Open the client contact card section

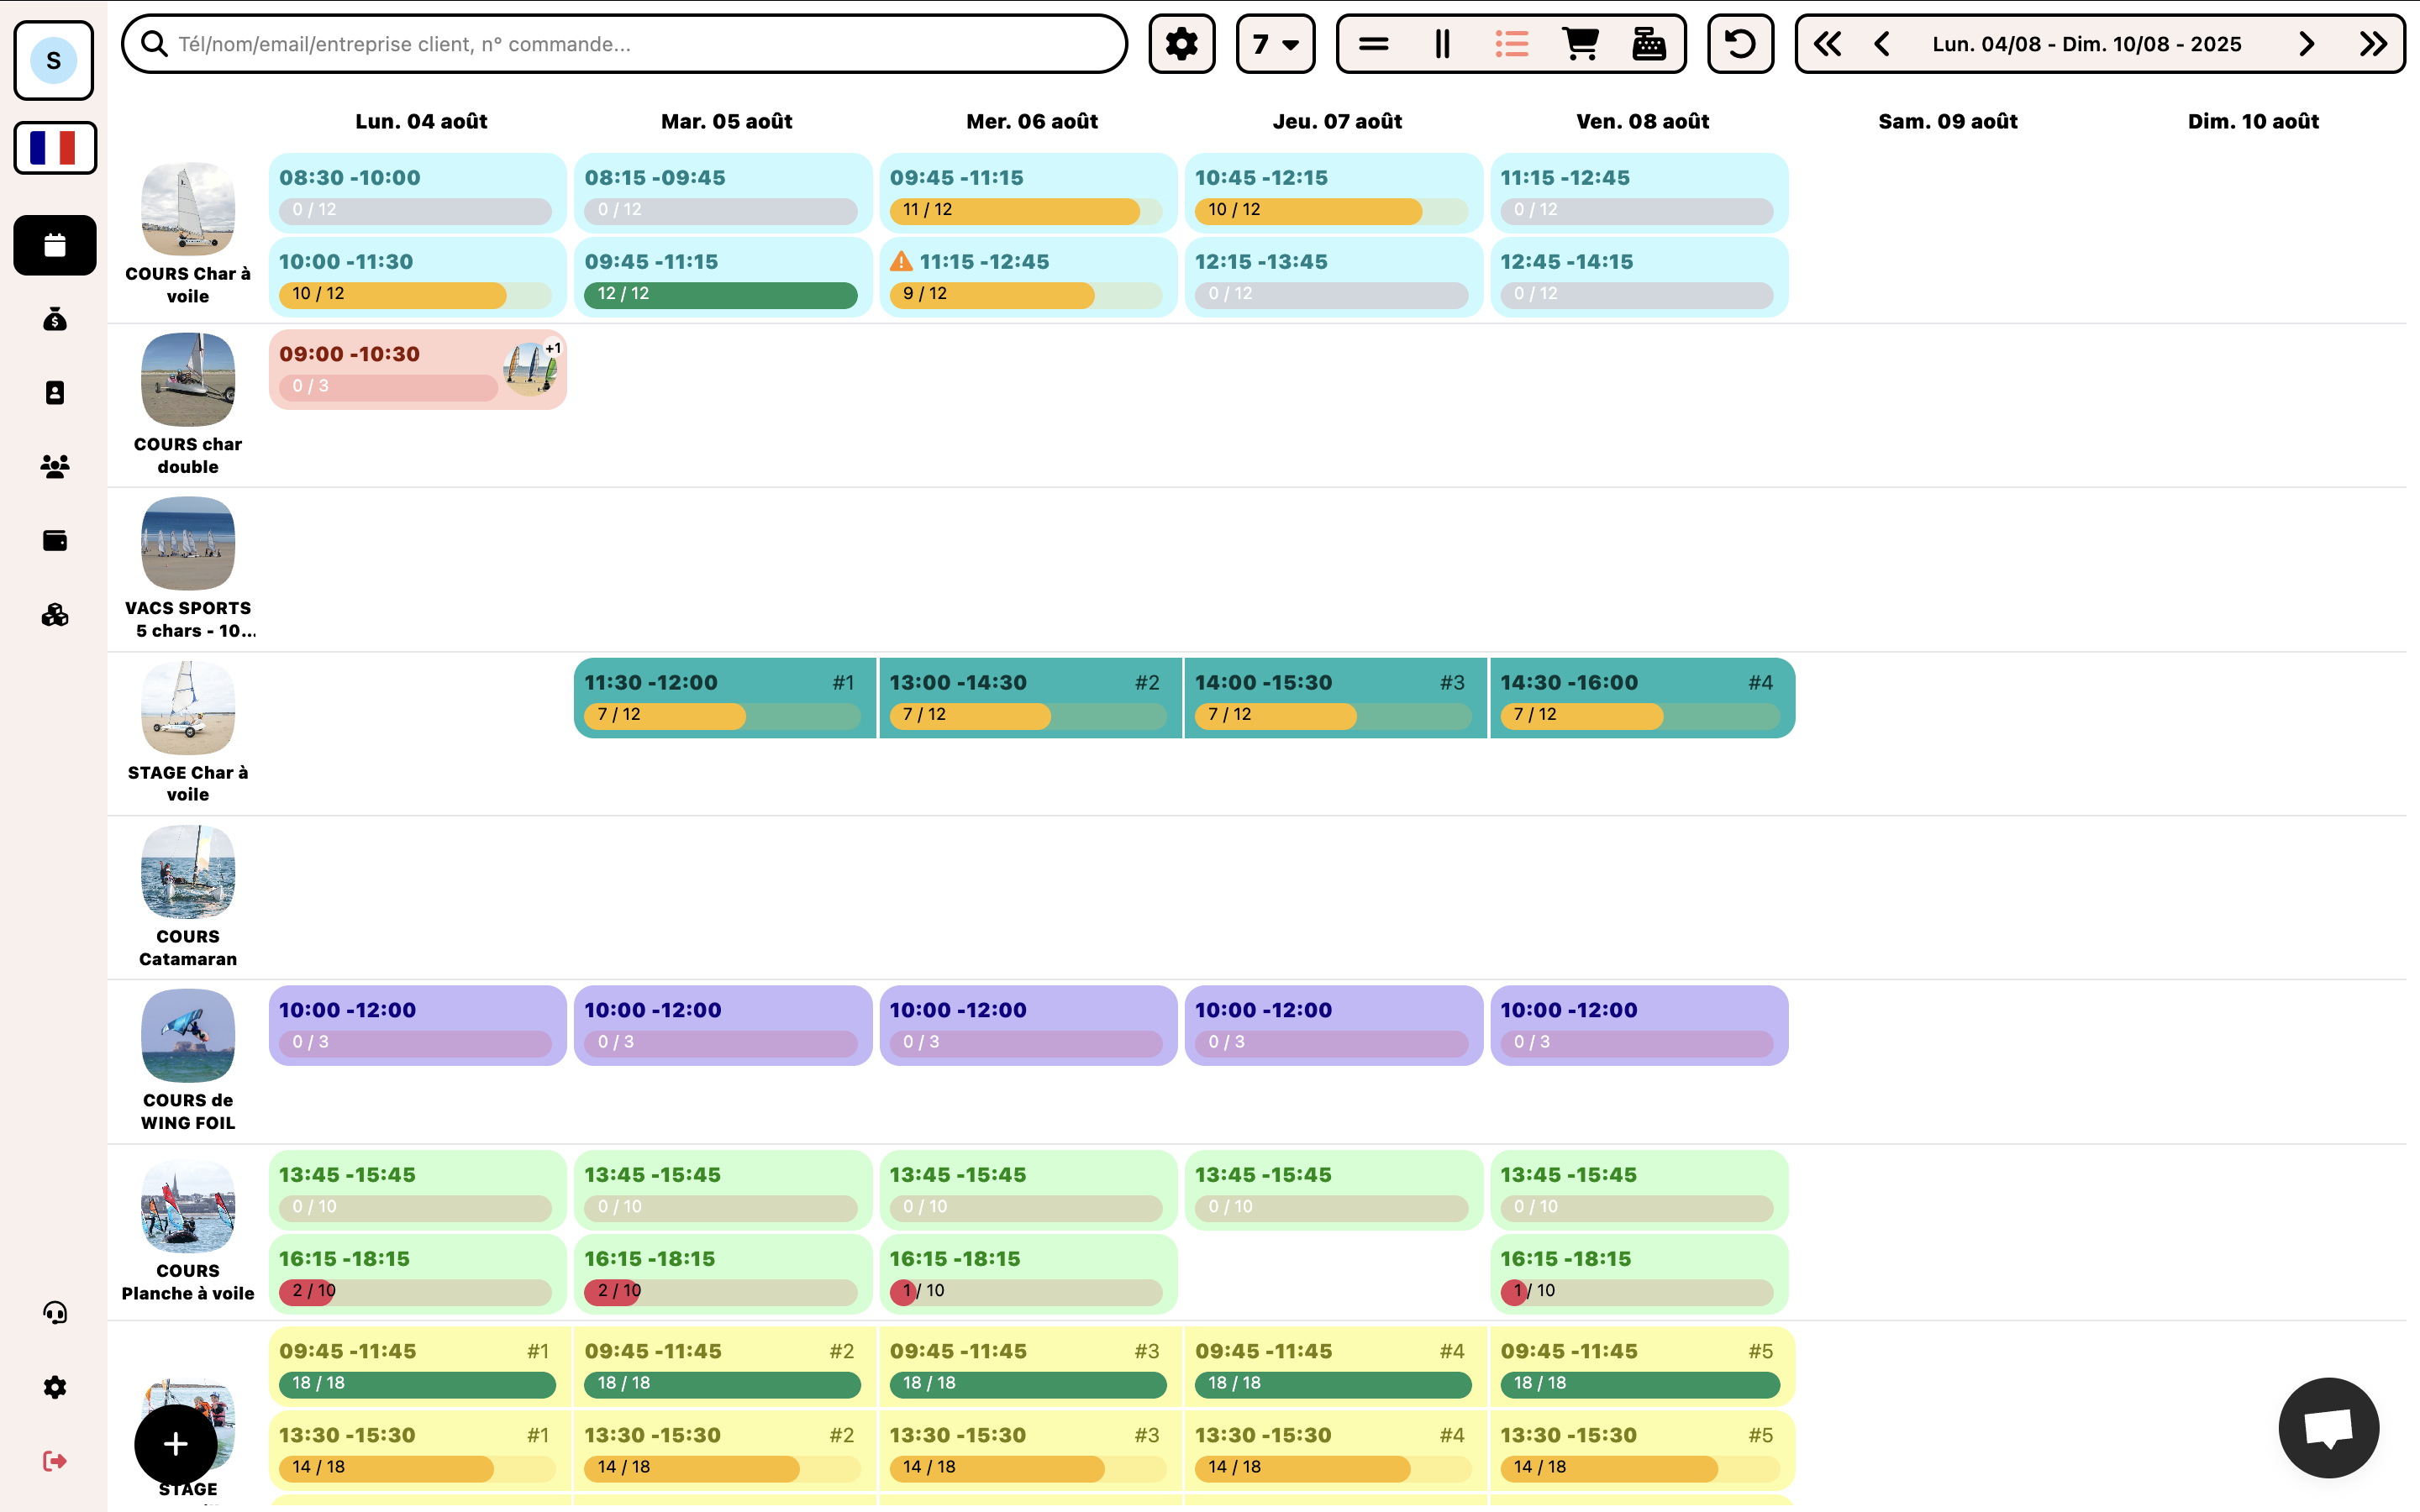point(54,392)
